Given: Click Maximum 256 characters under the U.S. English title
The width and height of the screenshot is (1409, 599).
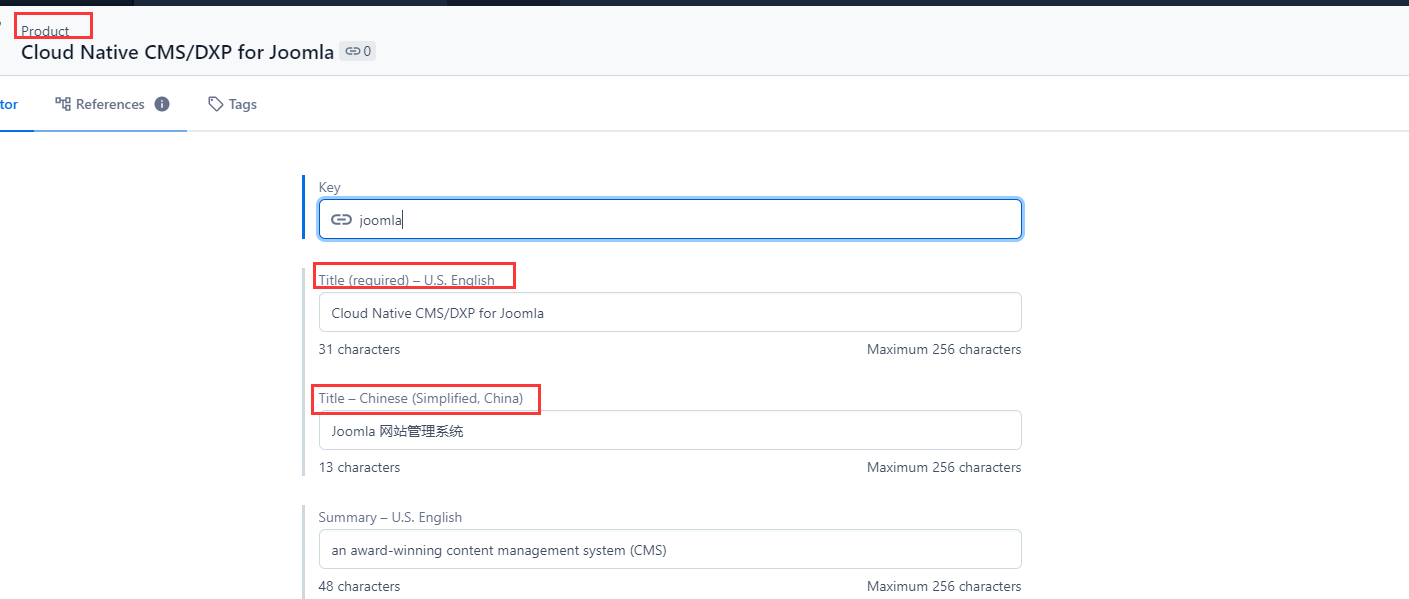Looking at the screenshot, I should [x=943, y=349].
